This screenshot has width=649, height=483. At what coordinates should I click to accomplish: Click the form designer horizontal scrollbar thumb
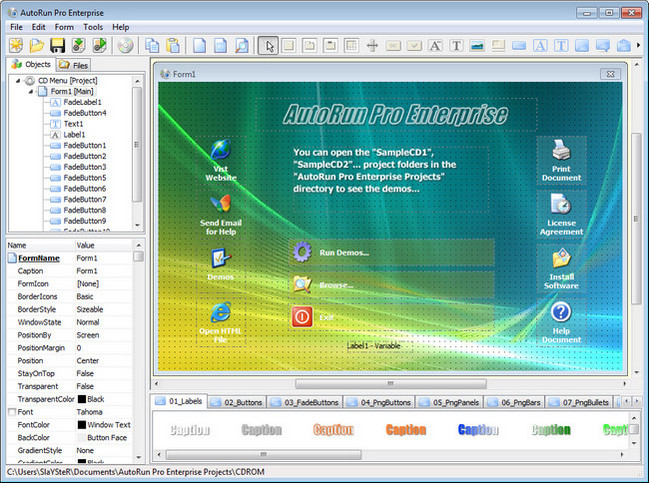point(391,384)
